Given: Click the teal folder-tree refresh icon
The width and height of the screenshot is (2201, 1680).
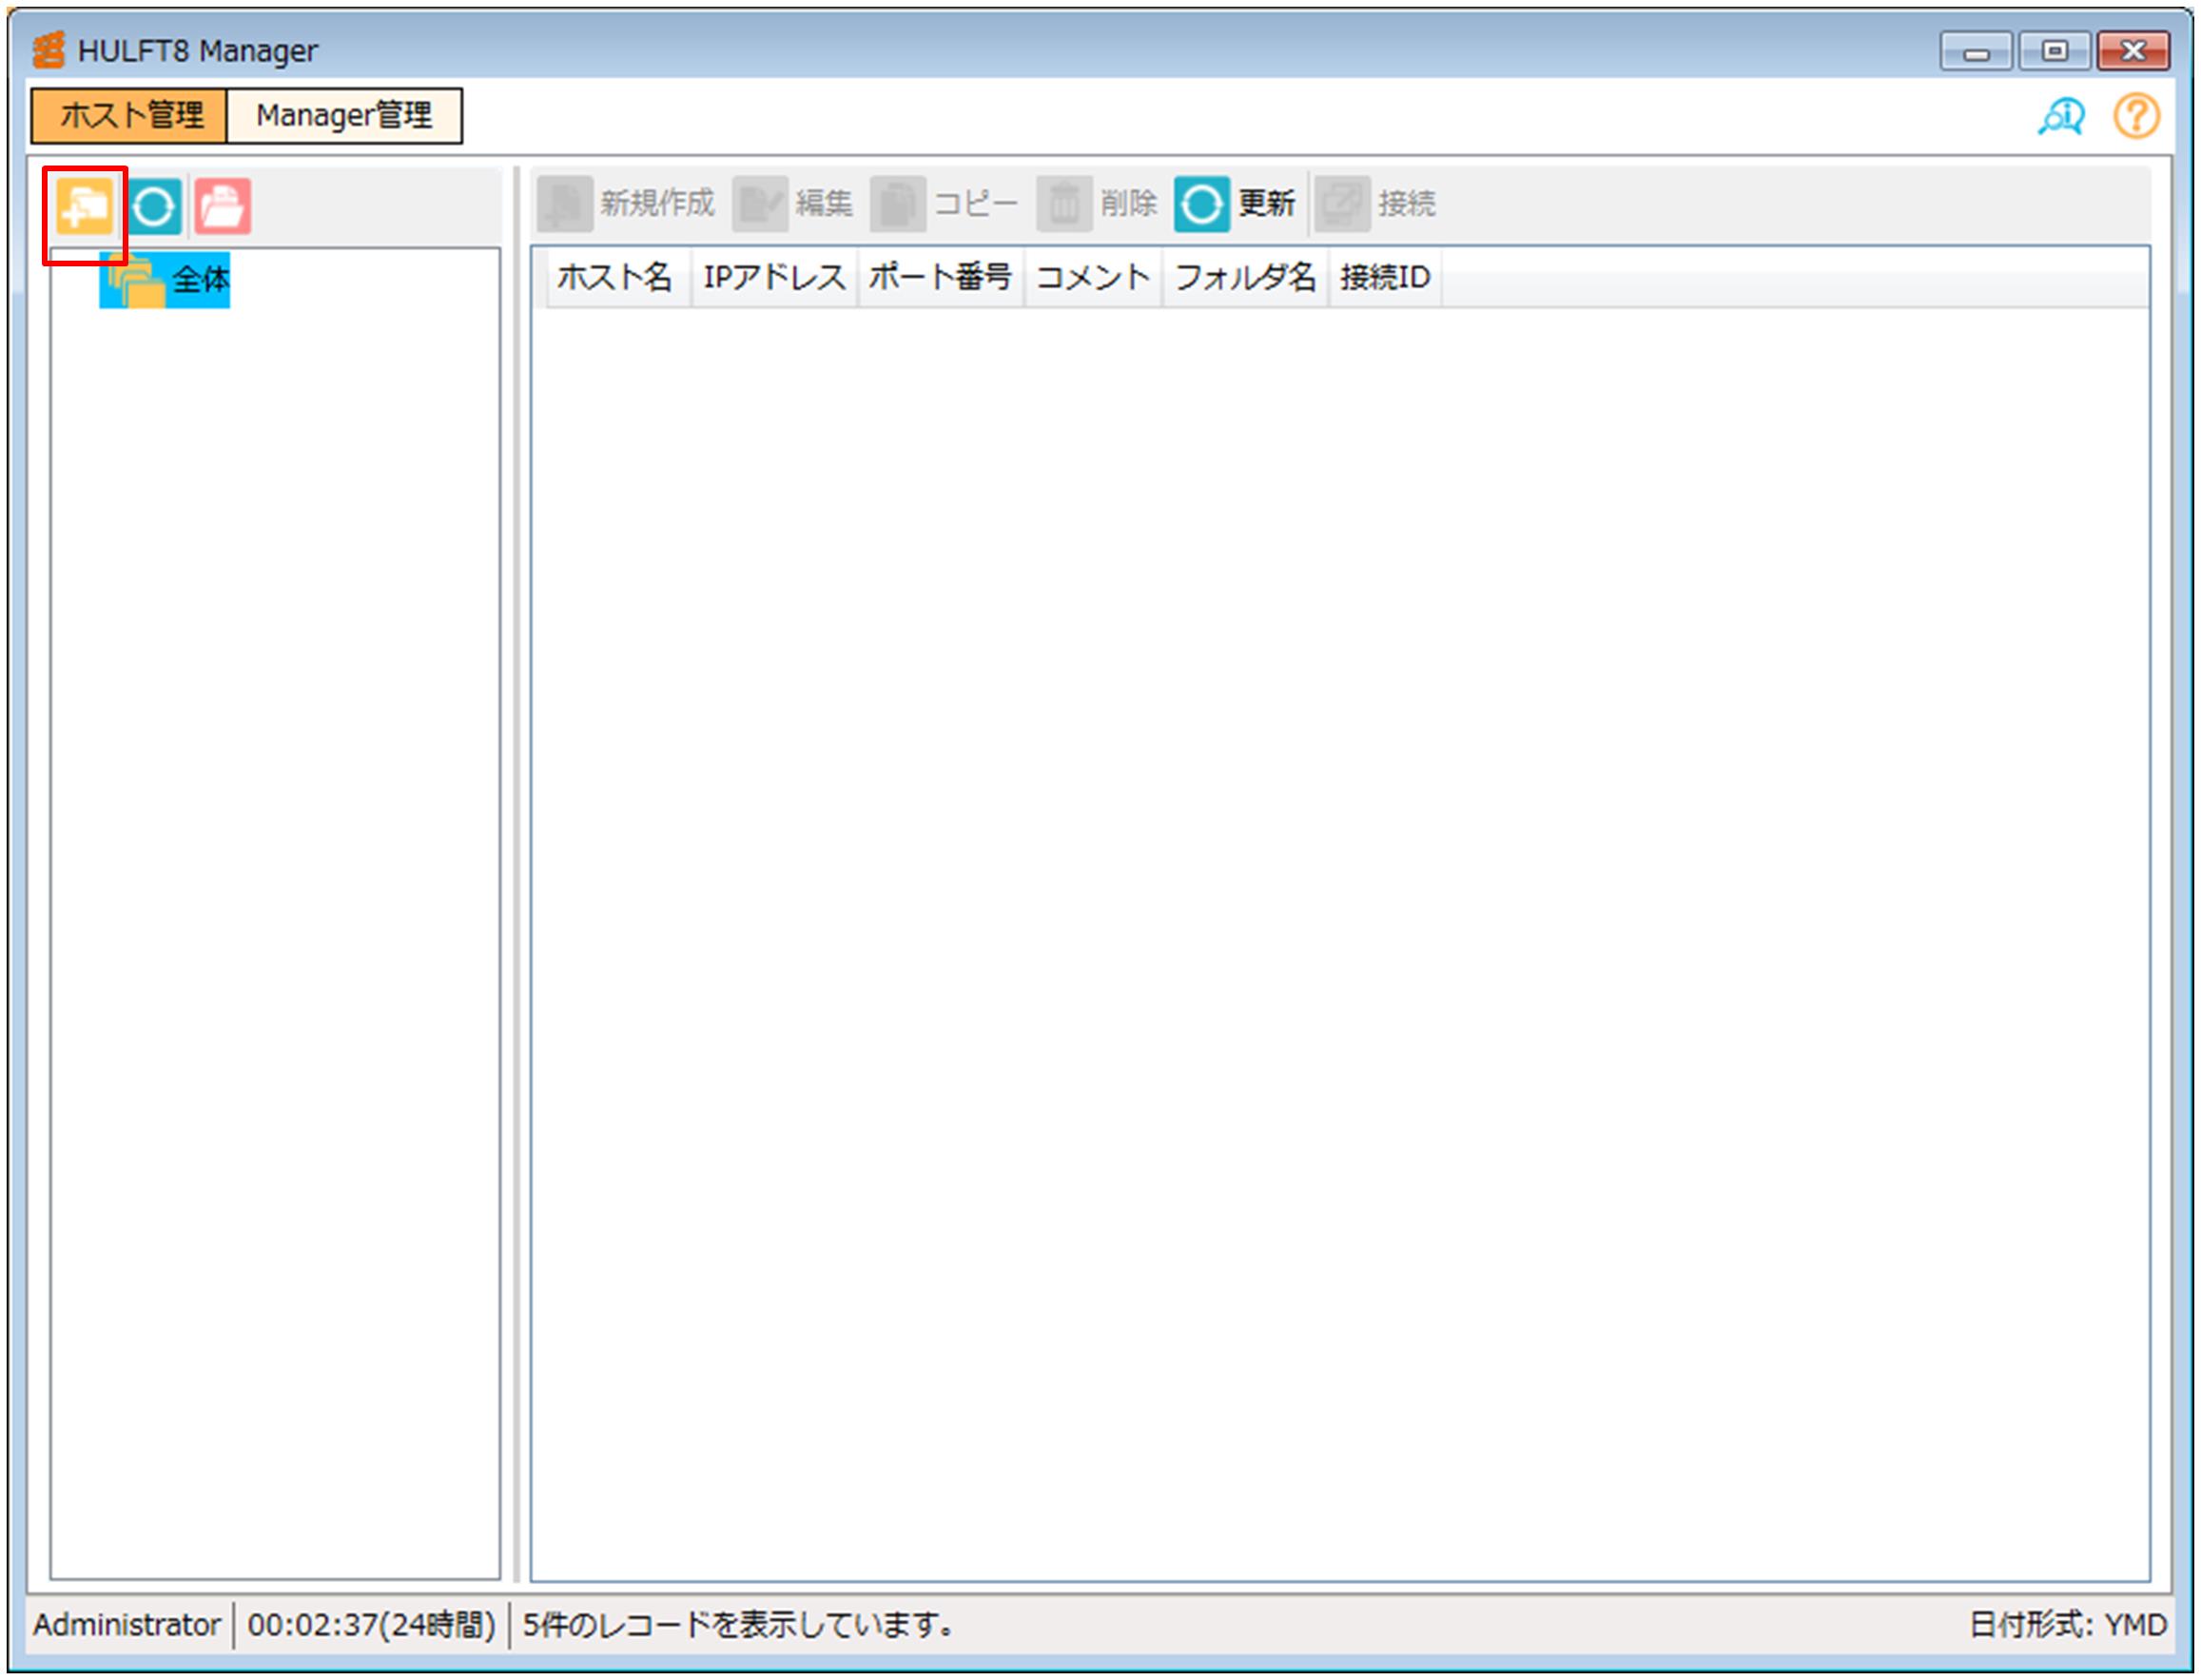Looking at the screenshot, I should pyautogui.click(x=154, y=207).
